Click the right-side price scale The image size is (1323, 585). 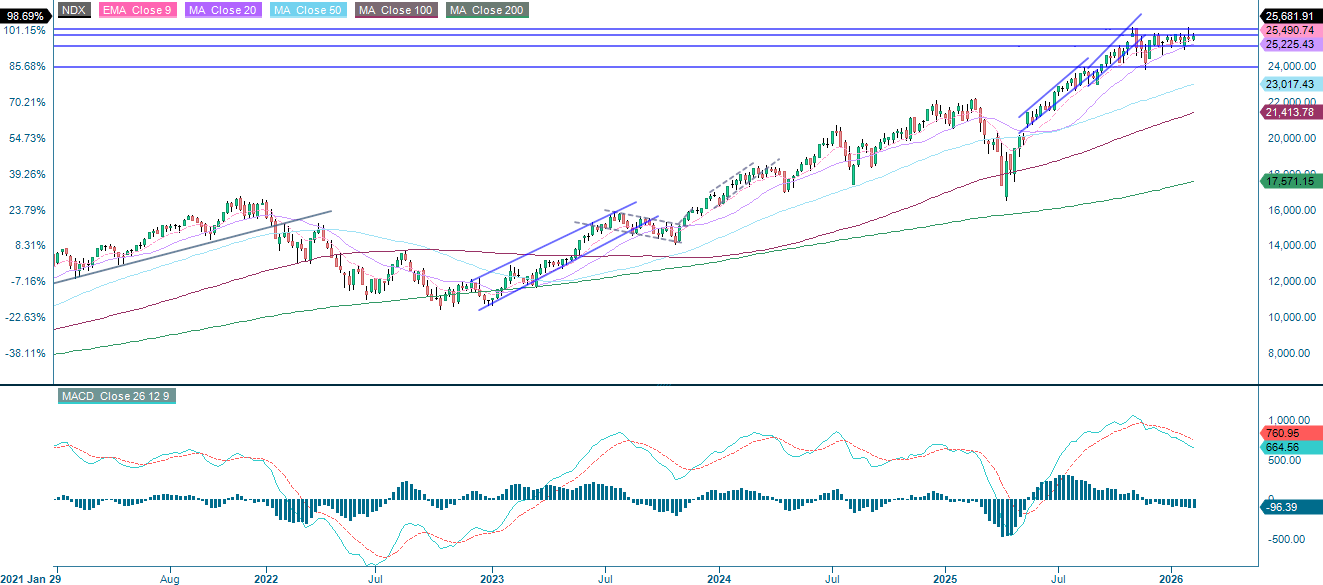click(1291, 250)
